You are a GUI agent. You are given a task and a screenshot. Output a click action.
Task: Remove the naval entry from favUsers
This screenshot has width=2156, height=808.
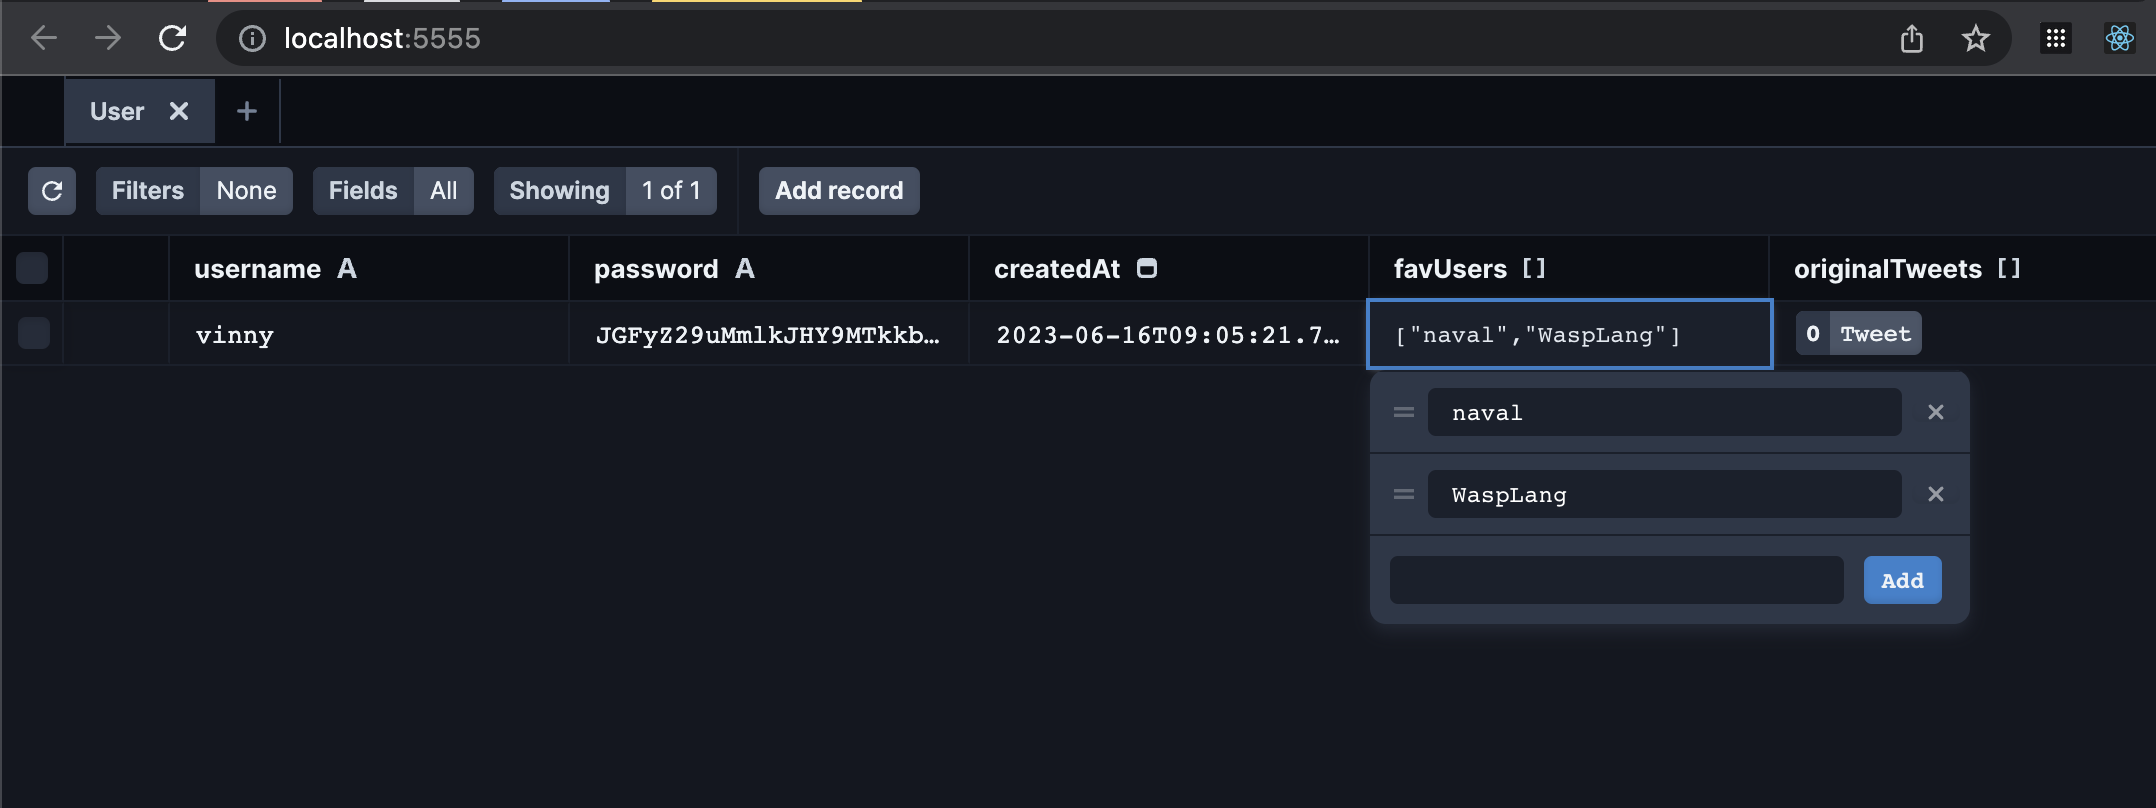point(1935,413)
